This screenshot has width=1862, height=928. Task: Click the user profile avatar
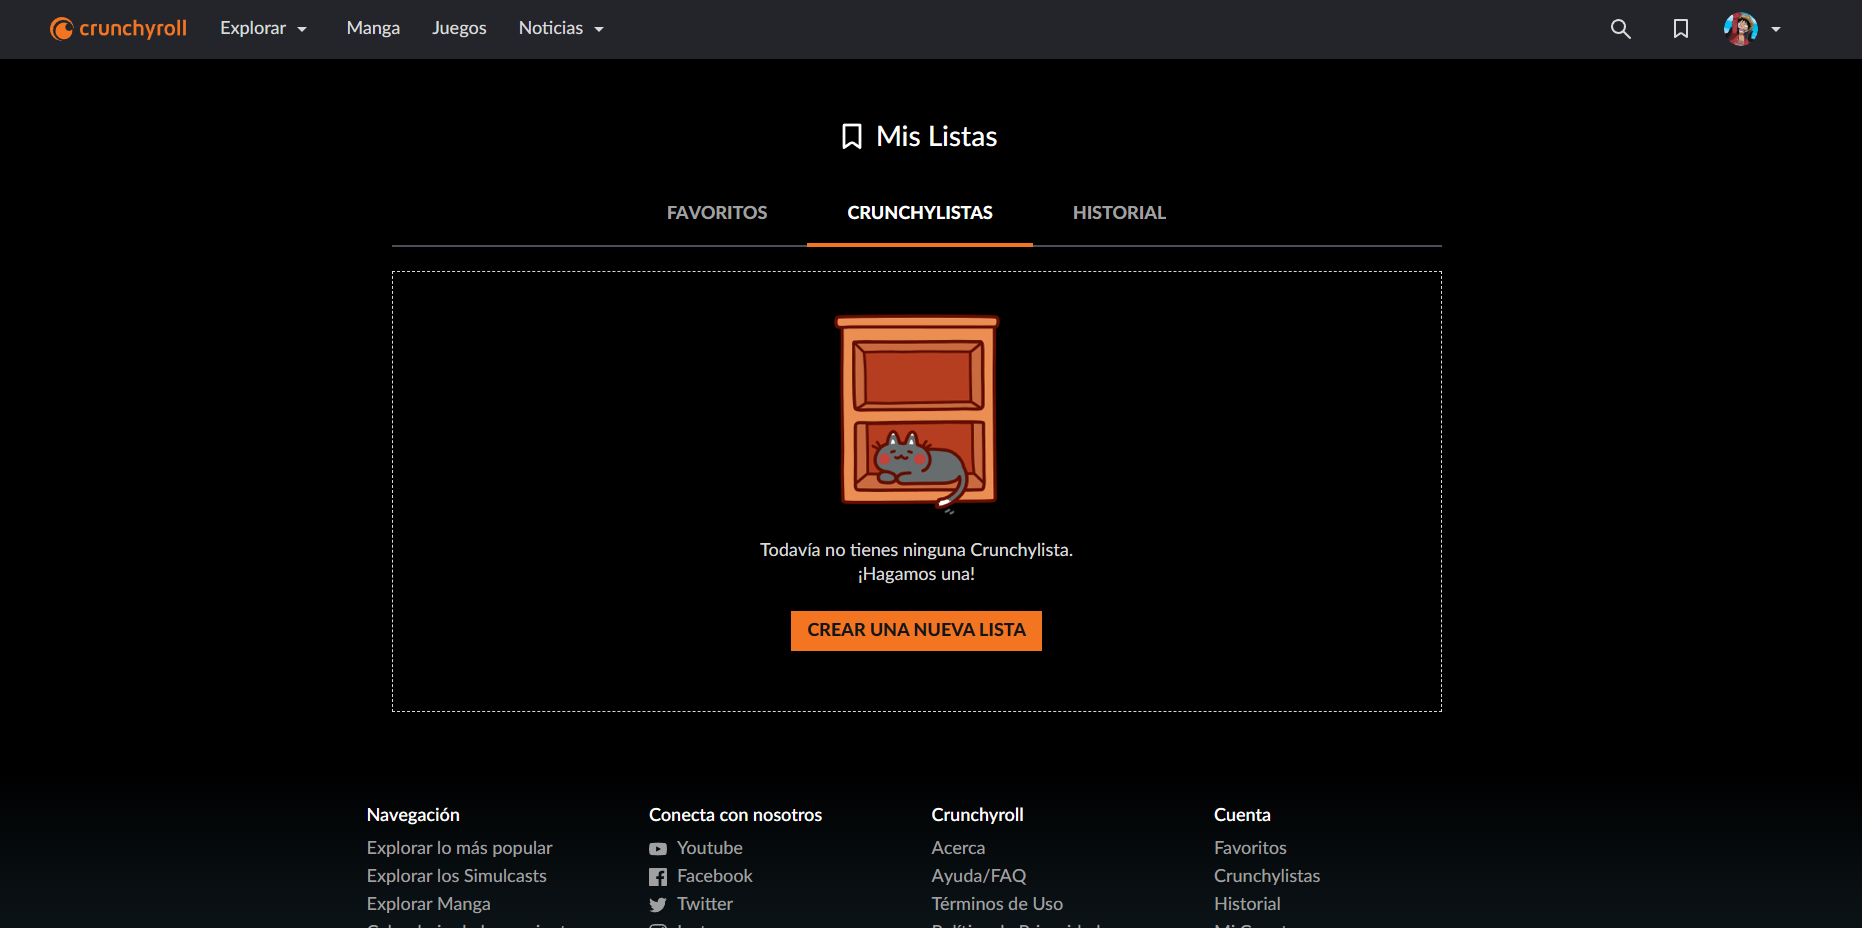tap(1741, 29)
